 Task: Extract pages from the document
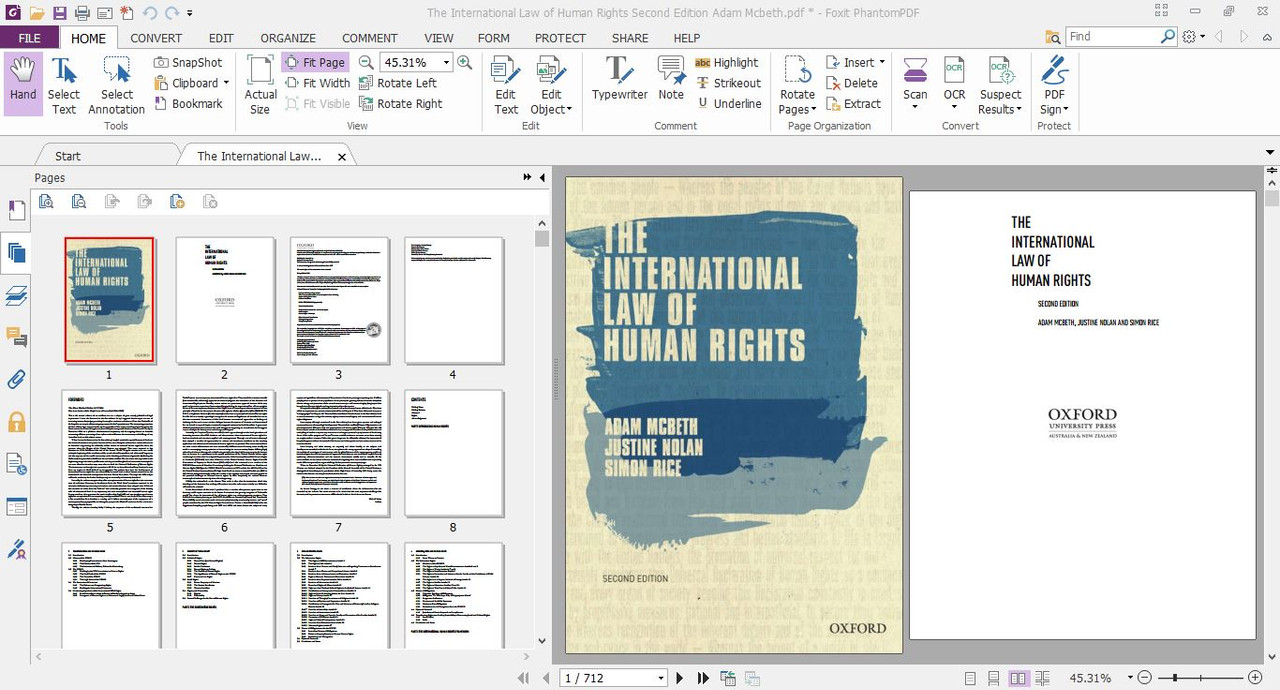[853, 103]
